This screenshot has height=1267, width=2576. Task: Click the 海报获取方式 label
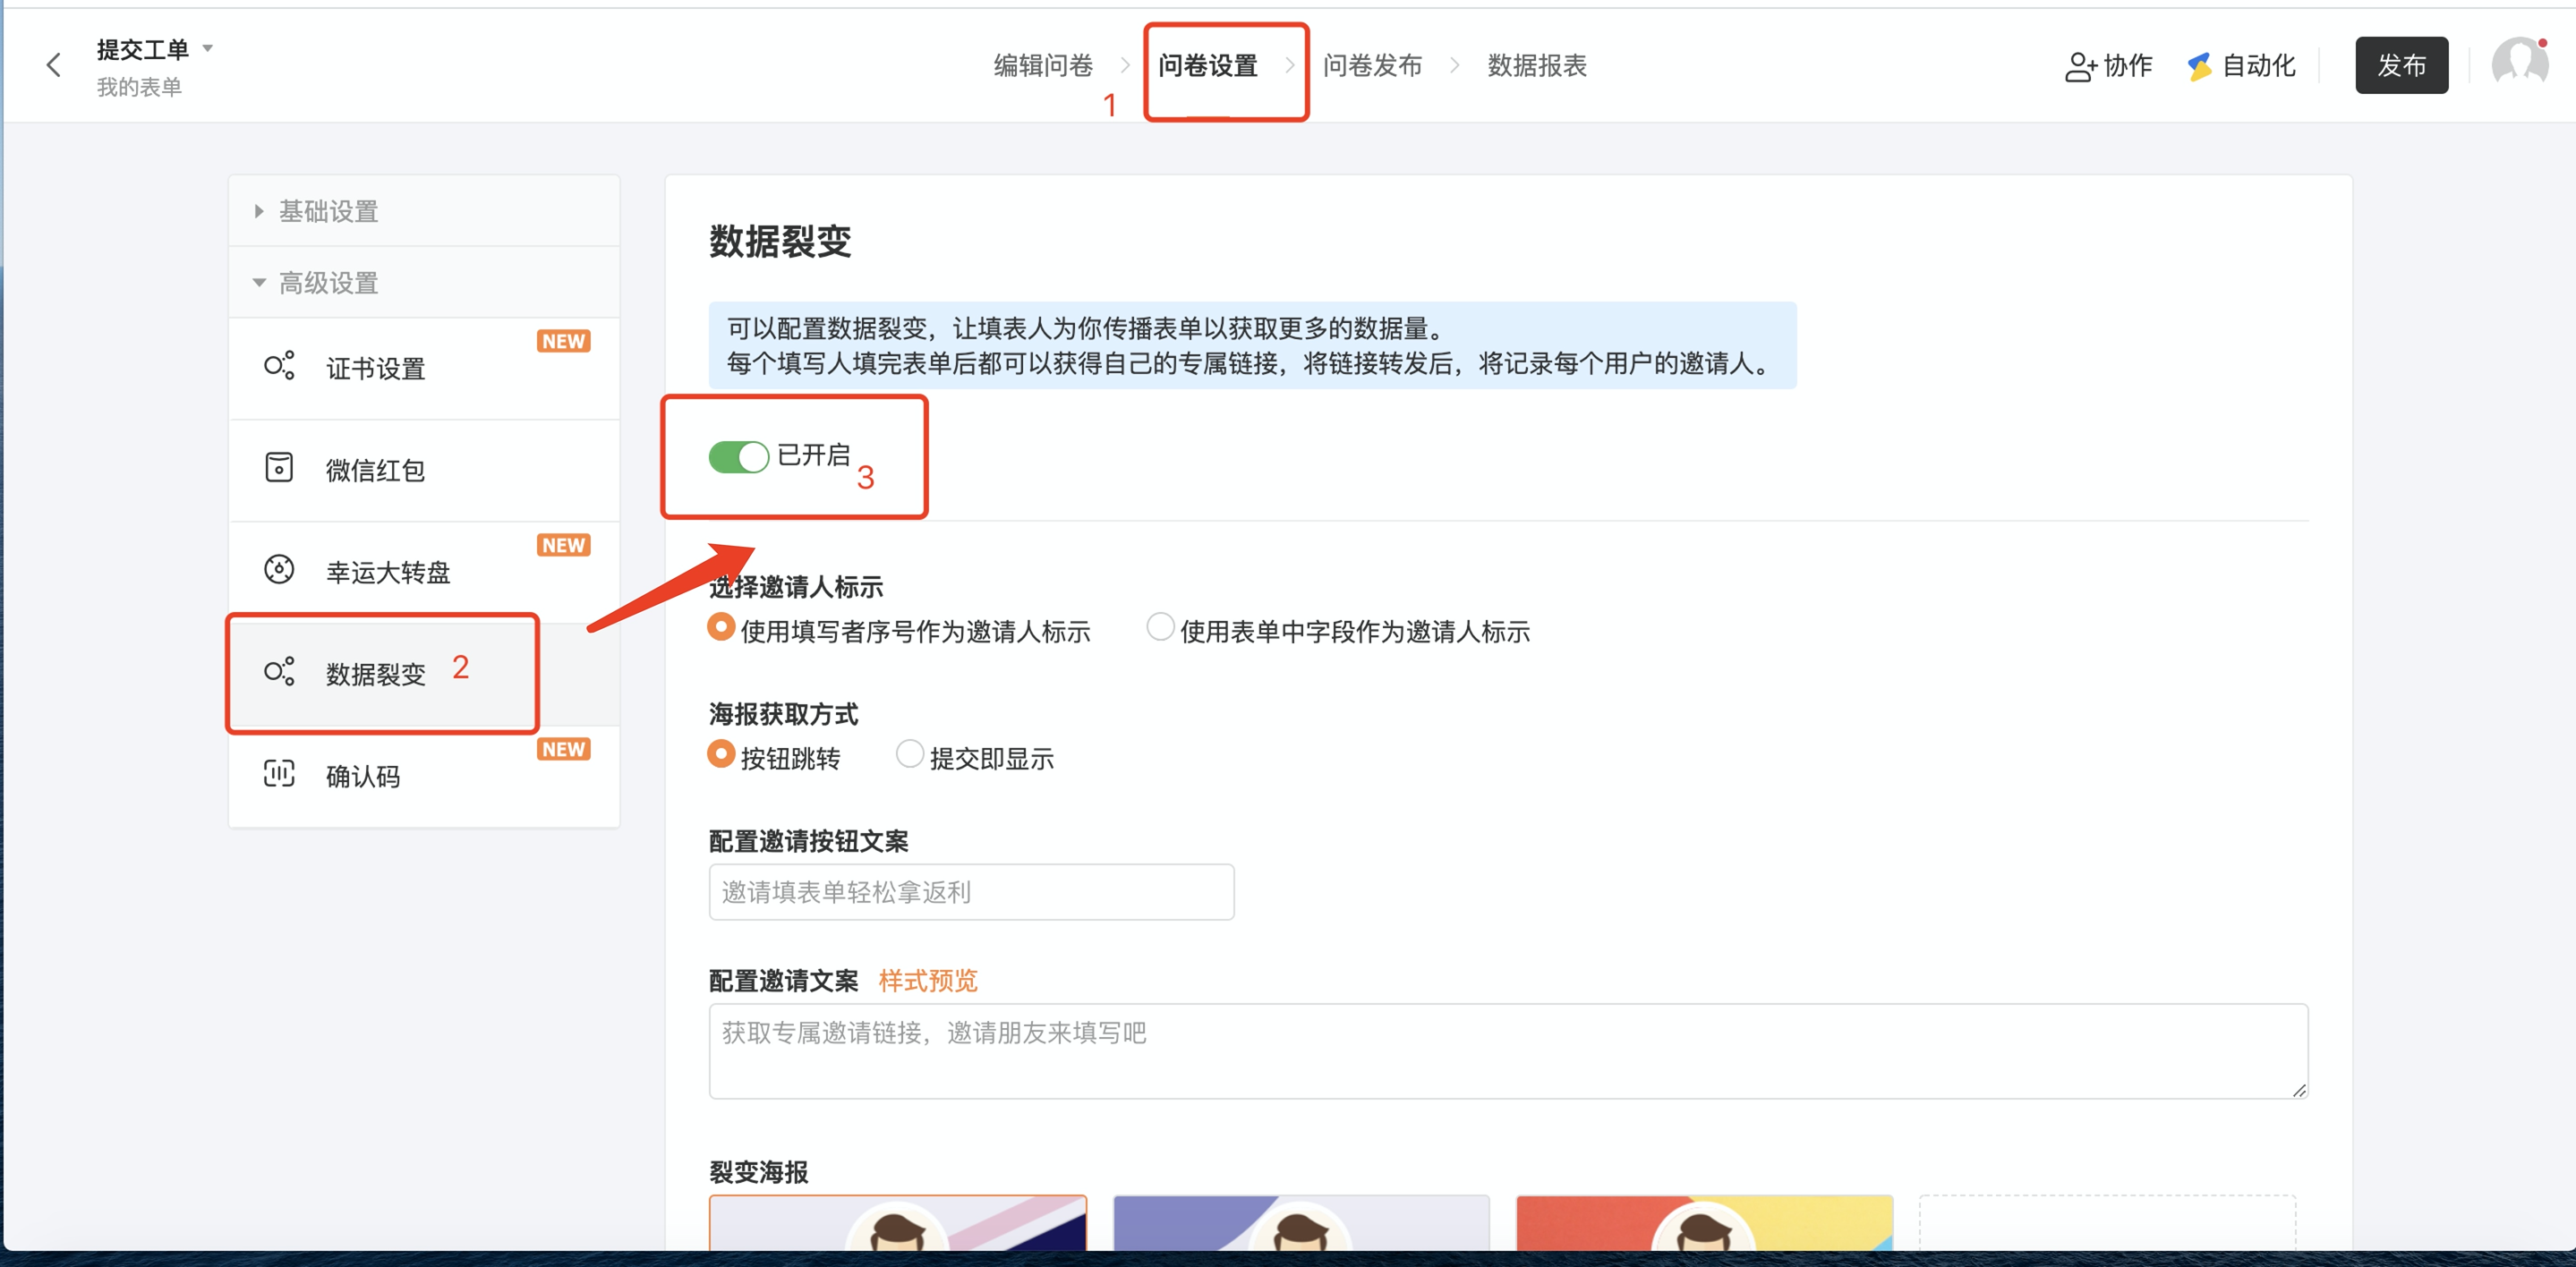[x=783, y=714]
